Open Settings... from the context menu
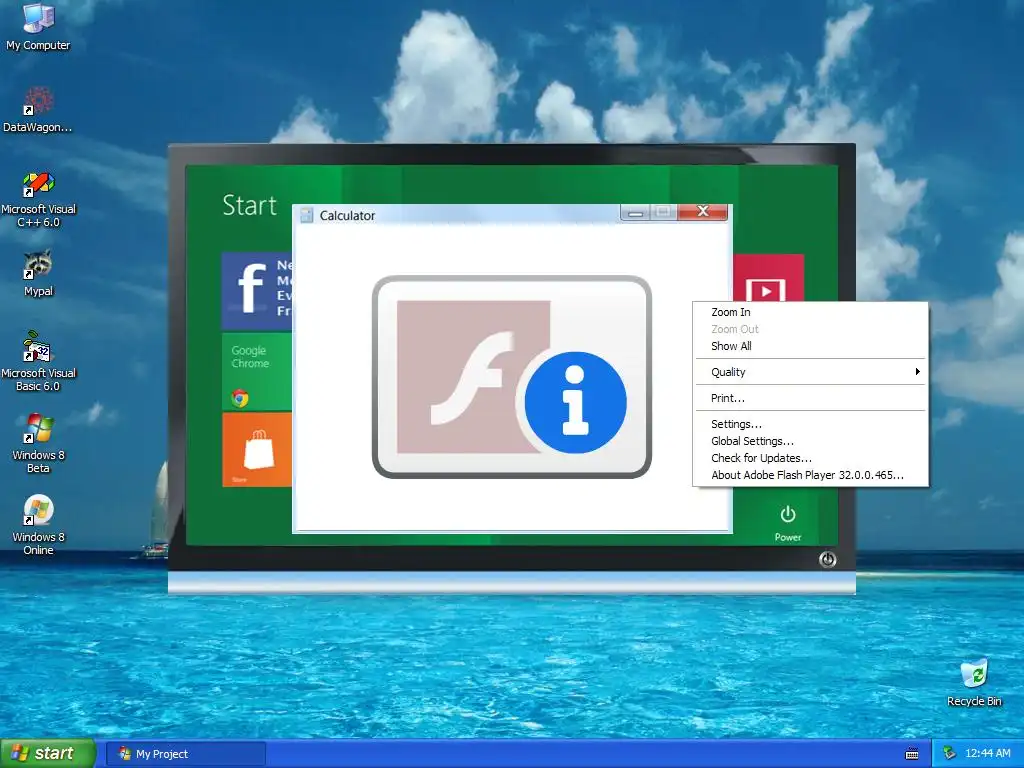Viewport: 1024px width, 768px height. 810,424
